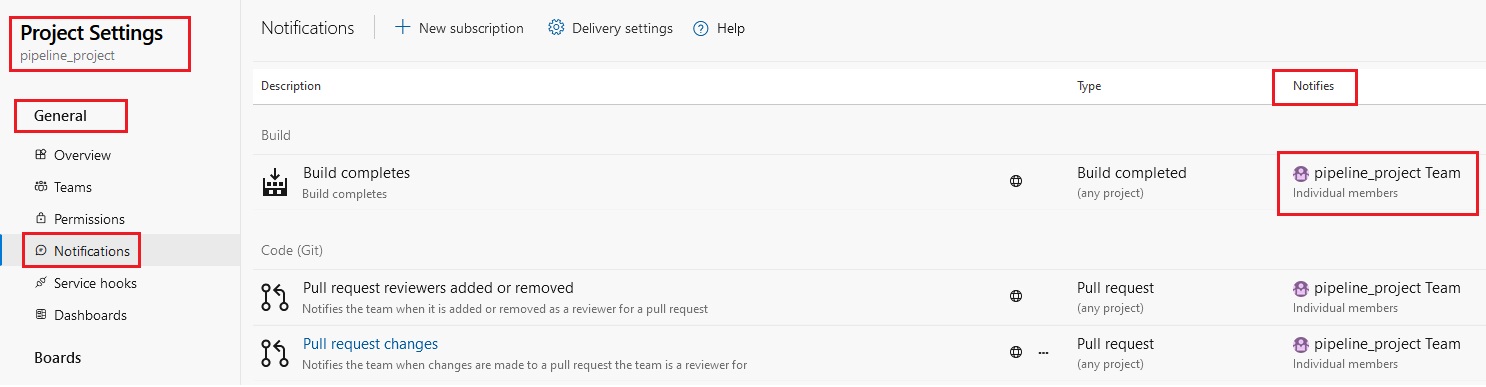Image resolution: width=1486 pixels, height=387 pixels.
Task: Click the Notifications page title
Action: click(308, 28)
